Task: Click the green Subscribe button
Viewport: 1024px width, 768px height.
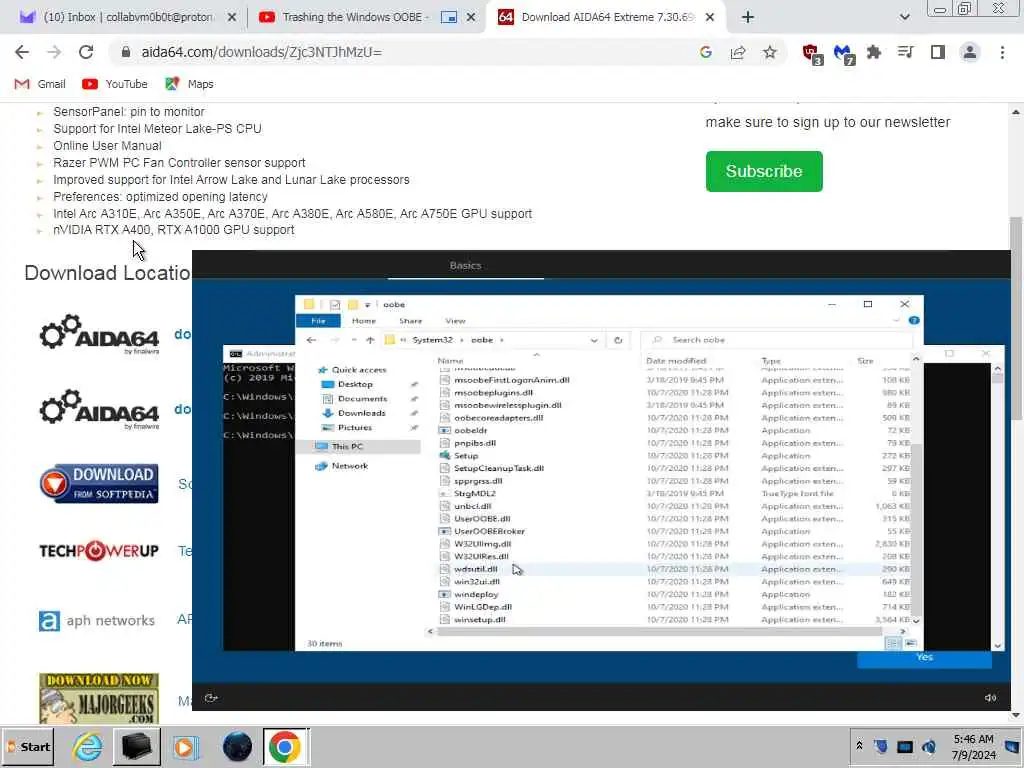Action: [764, 171]
